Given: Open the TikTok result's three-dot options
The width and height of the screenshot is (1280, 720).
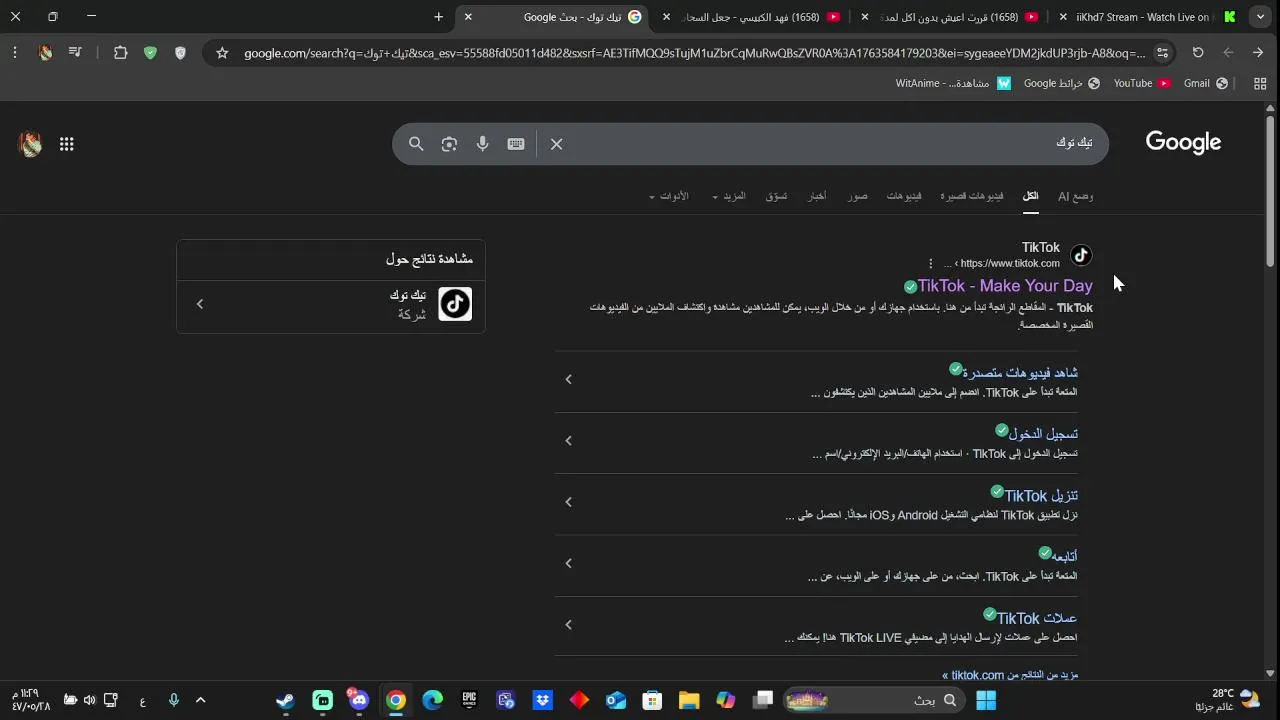Looking at the screenshot, I should 930,264.
